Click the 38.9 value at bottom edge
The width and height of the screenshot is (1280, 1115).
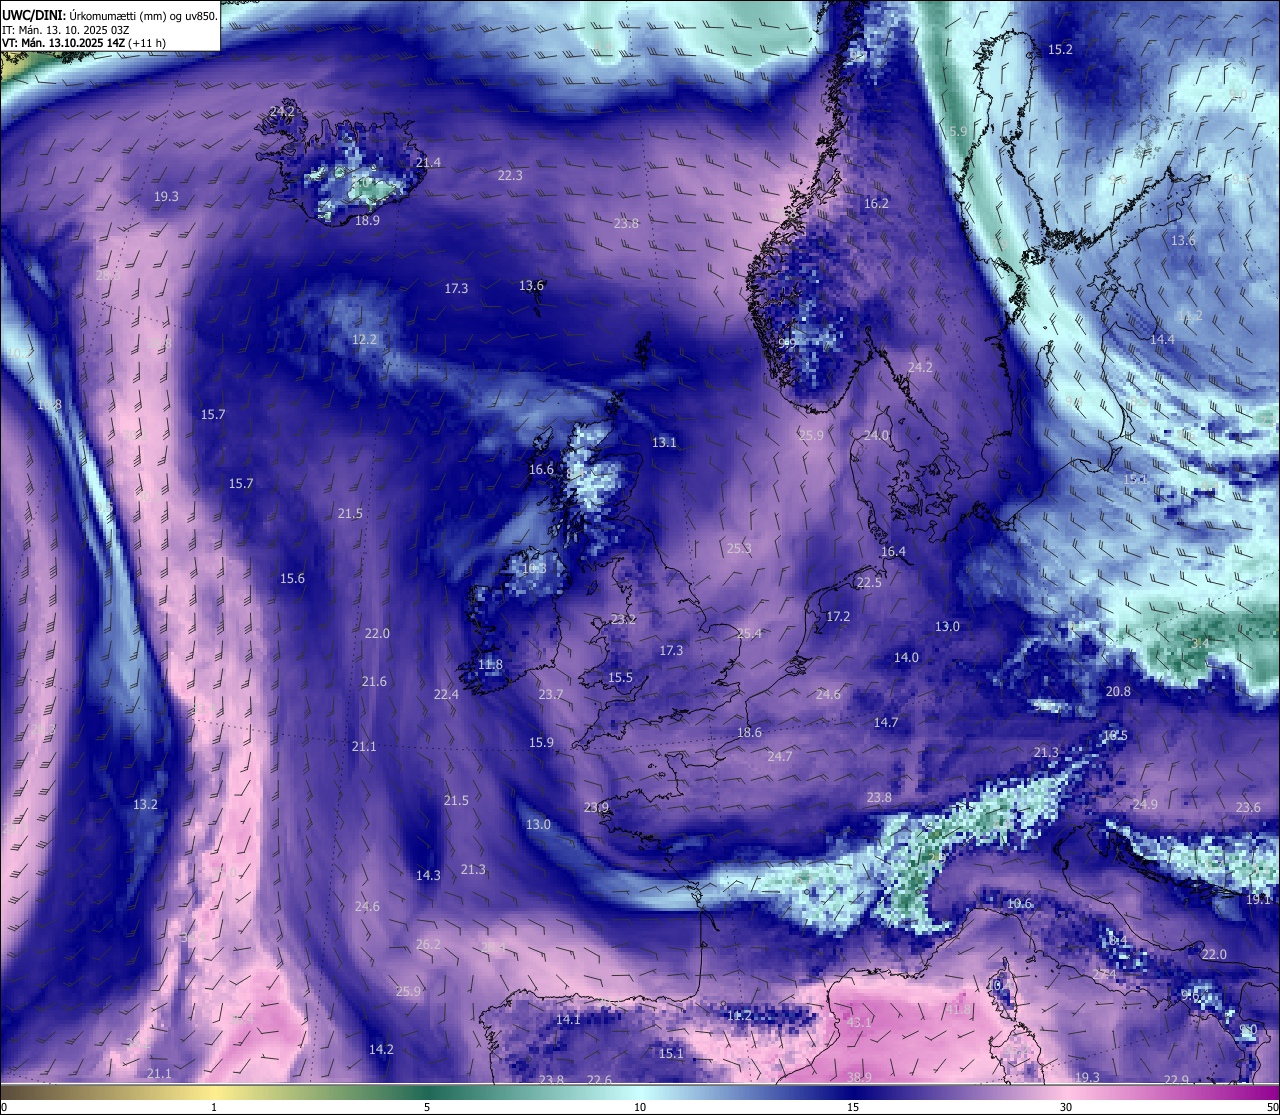click(859, 1077)
